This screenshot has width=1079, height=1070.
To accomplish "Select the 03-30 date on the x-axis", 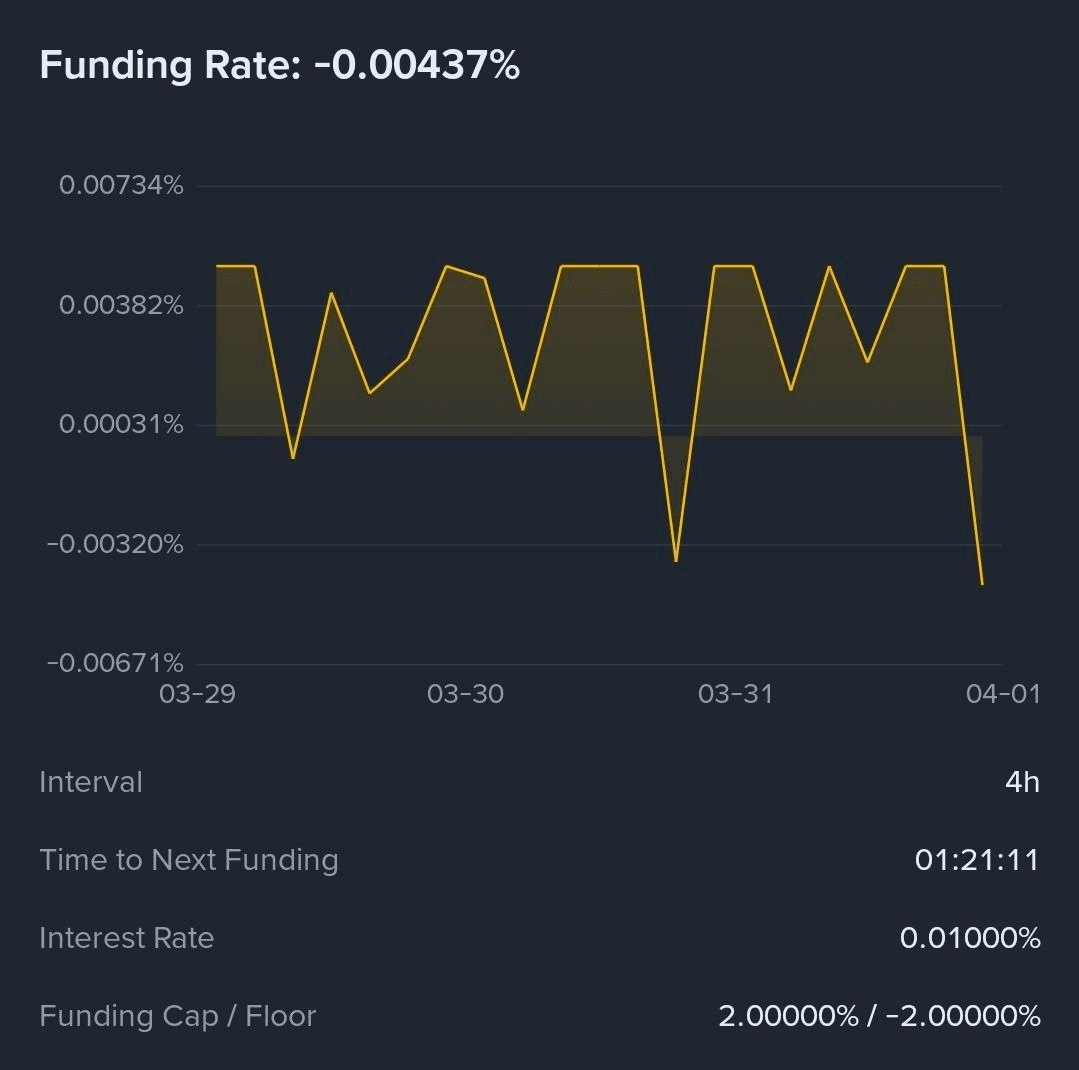I will pyautogui.click(x=465, y=694).
